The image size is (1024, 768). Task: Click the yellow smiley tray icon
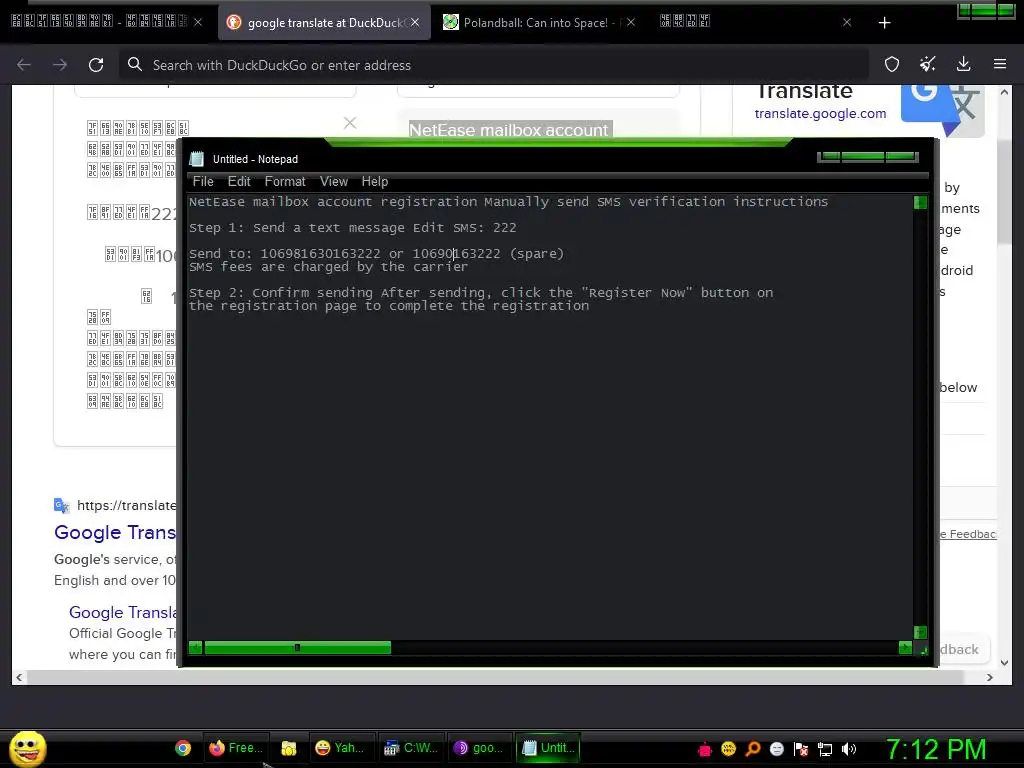point(729,749)
